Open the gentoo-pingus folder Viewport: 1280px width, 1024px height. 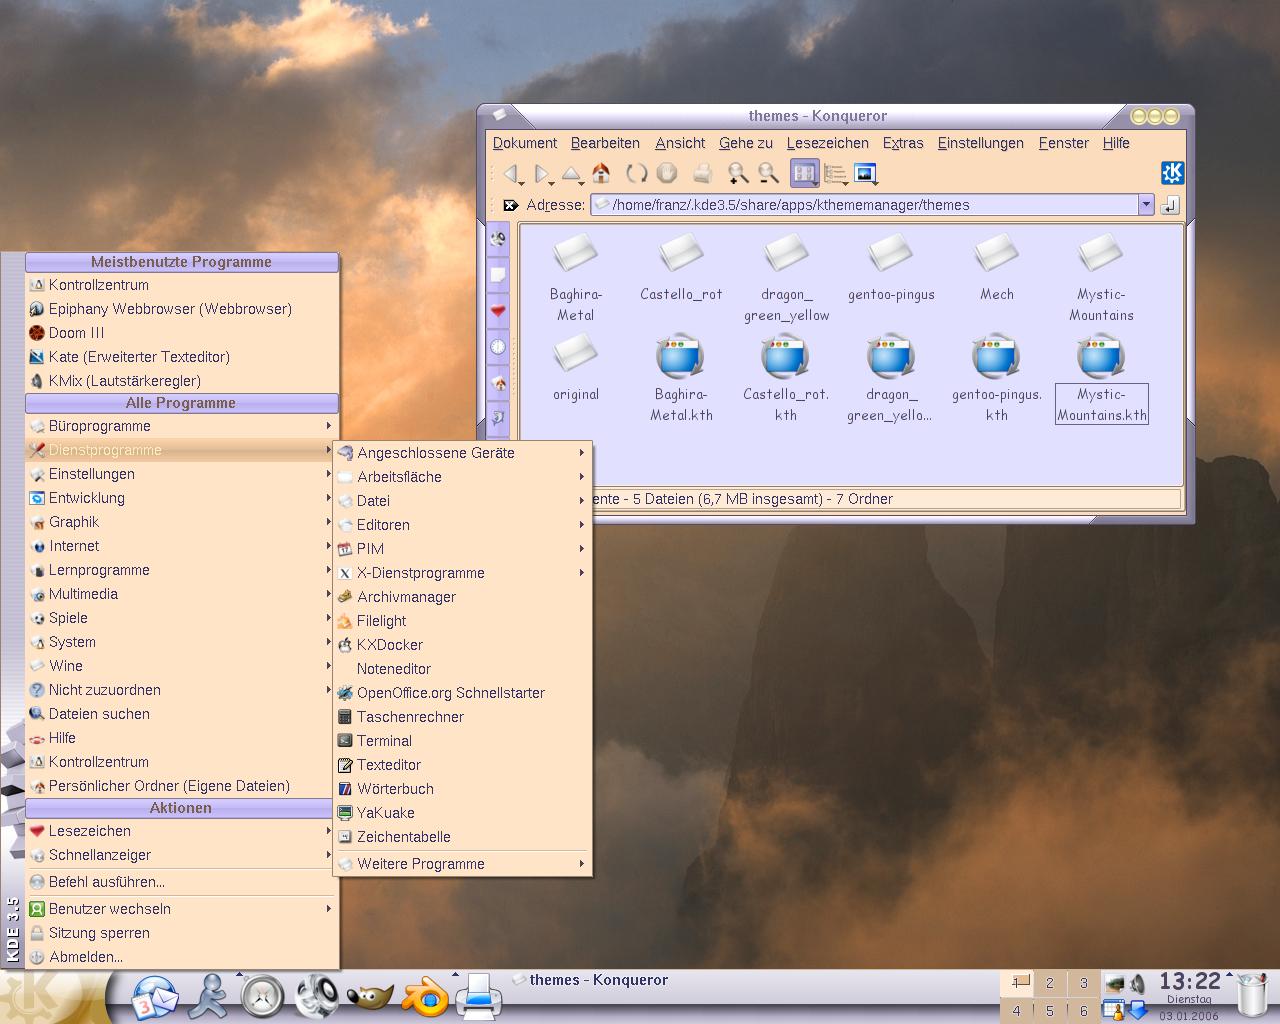(891, 267)
